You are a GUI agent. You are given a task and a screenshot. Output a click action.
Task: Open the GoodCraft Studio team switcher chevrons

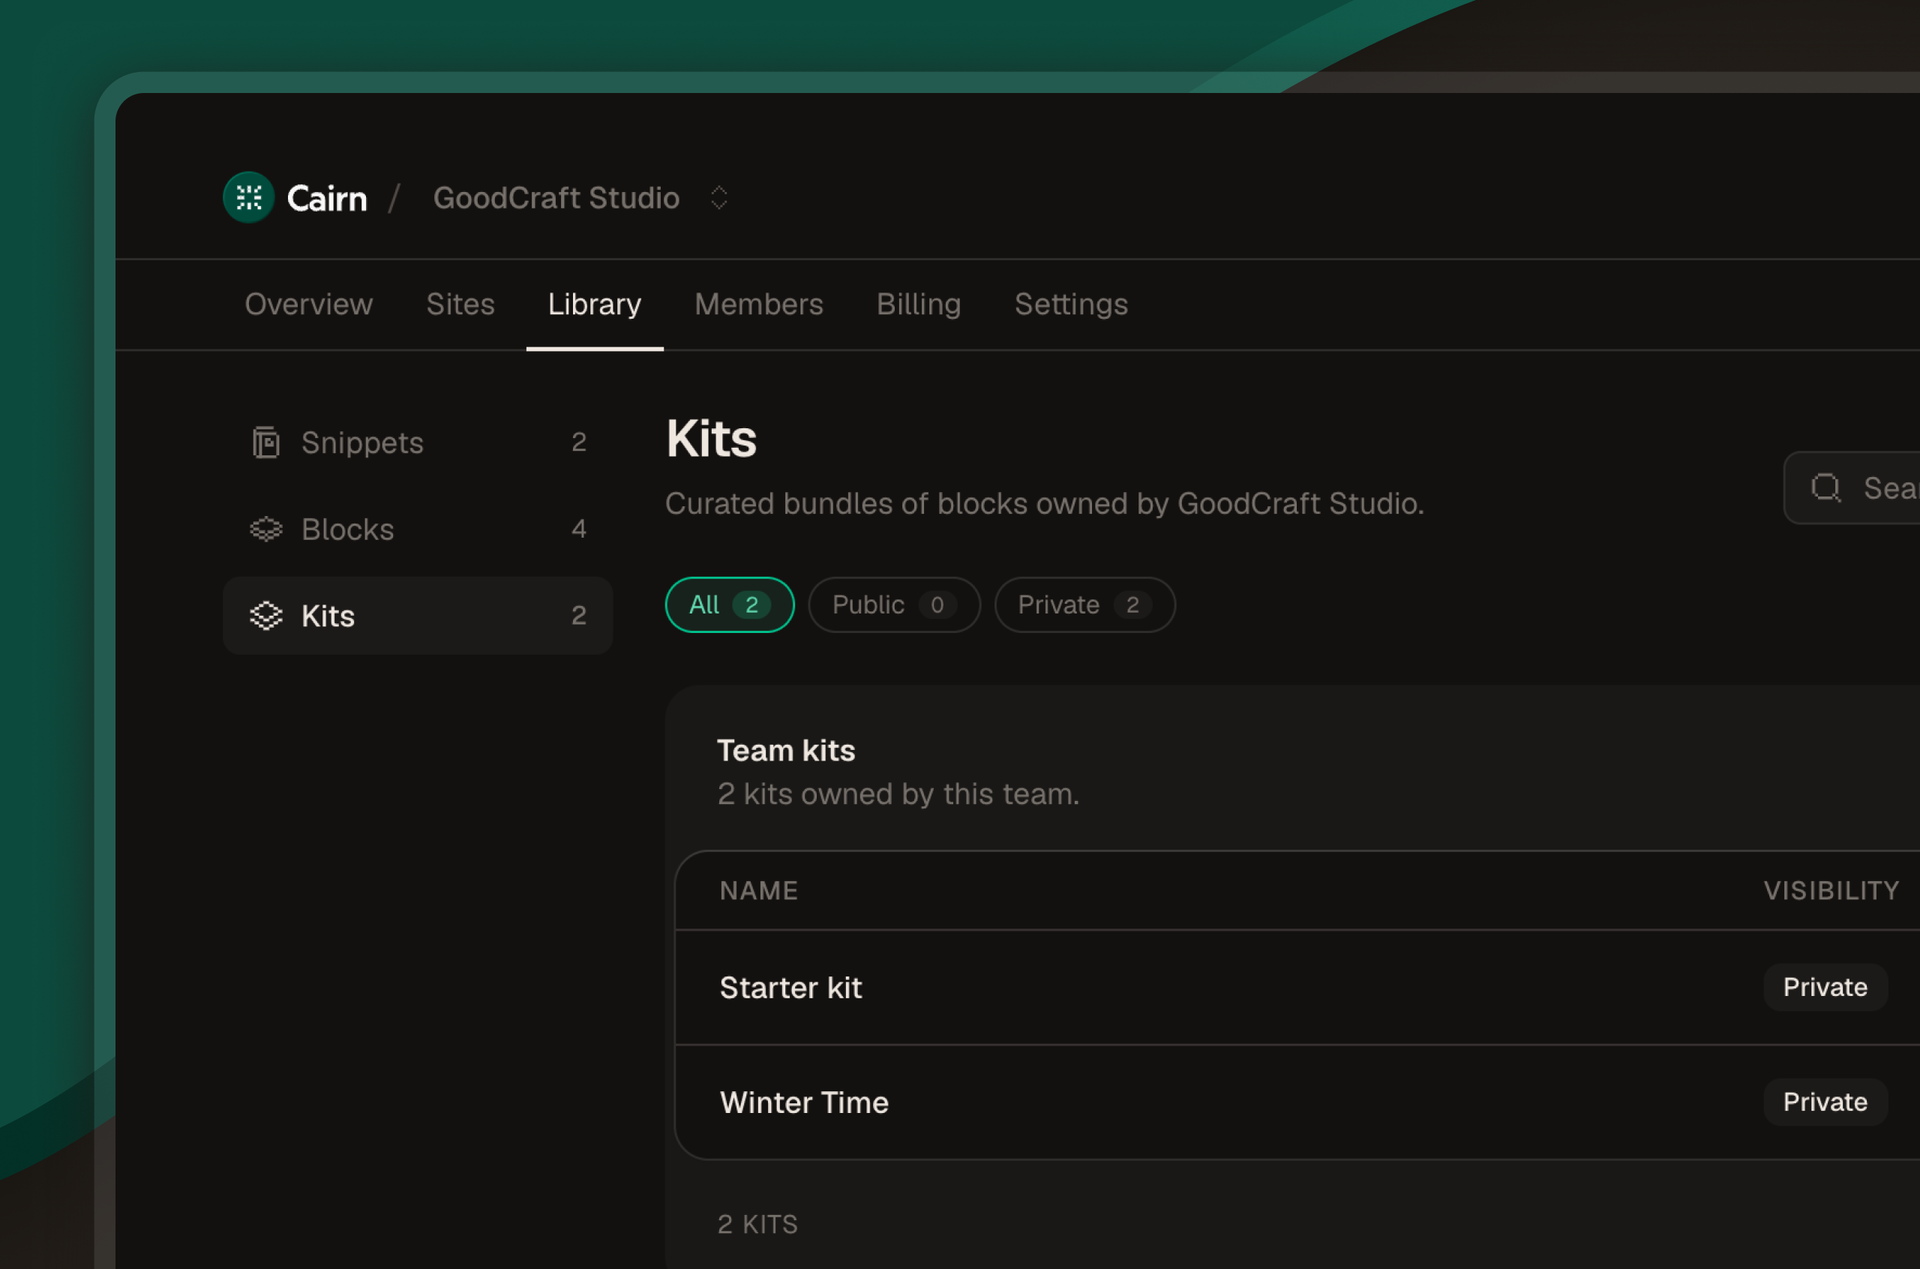point(719,198)
